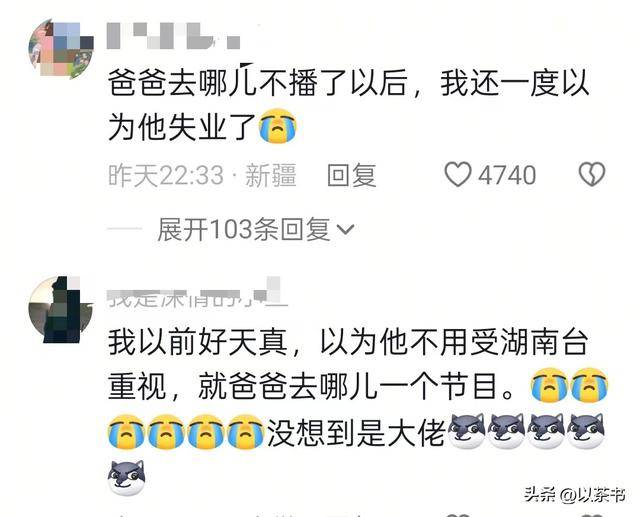Tap the 回复 reply button

click(x=351, y=175)
